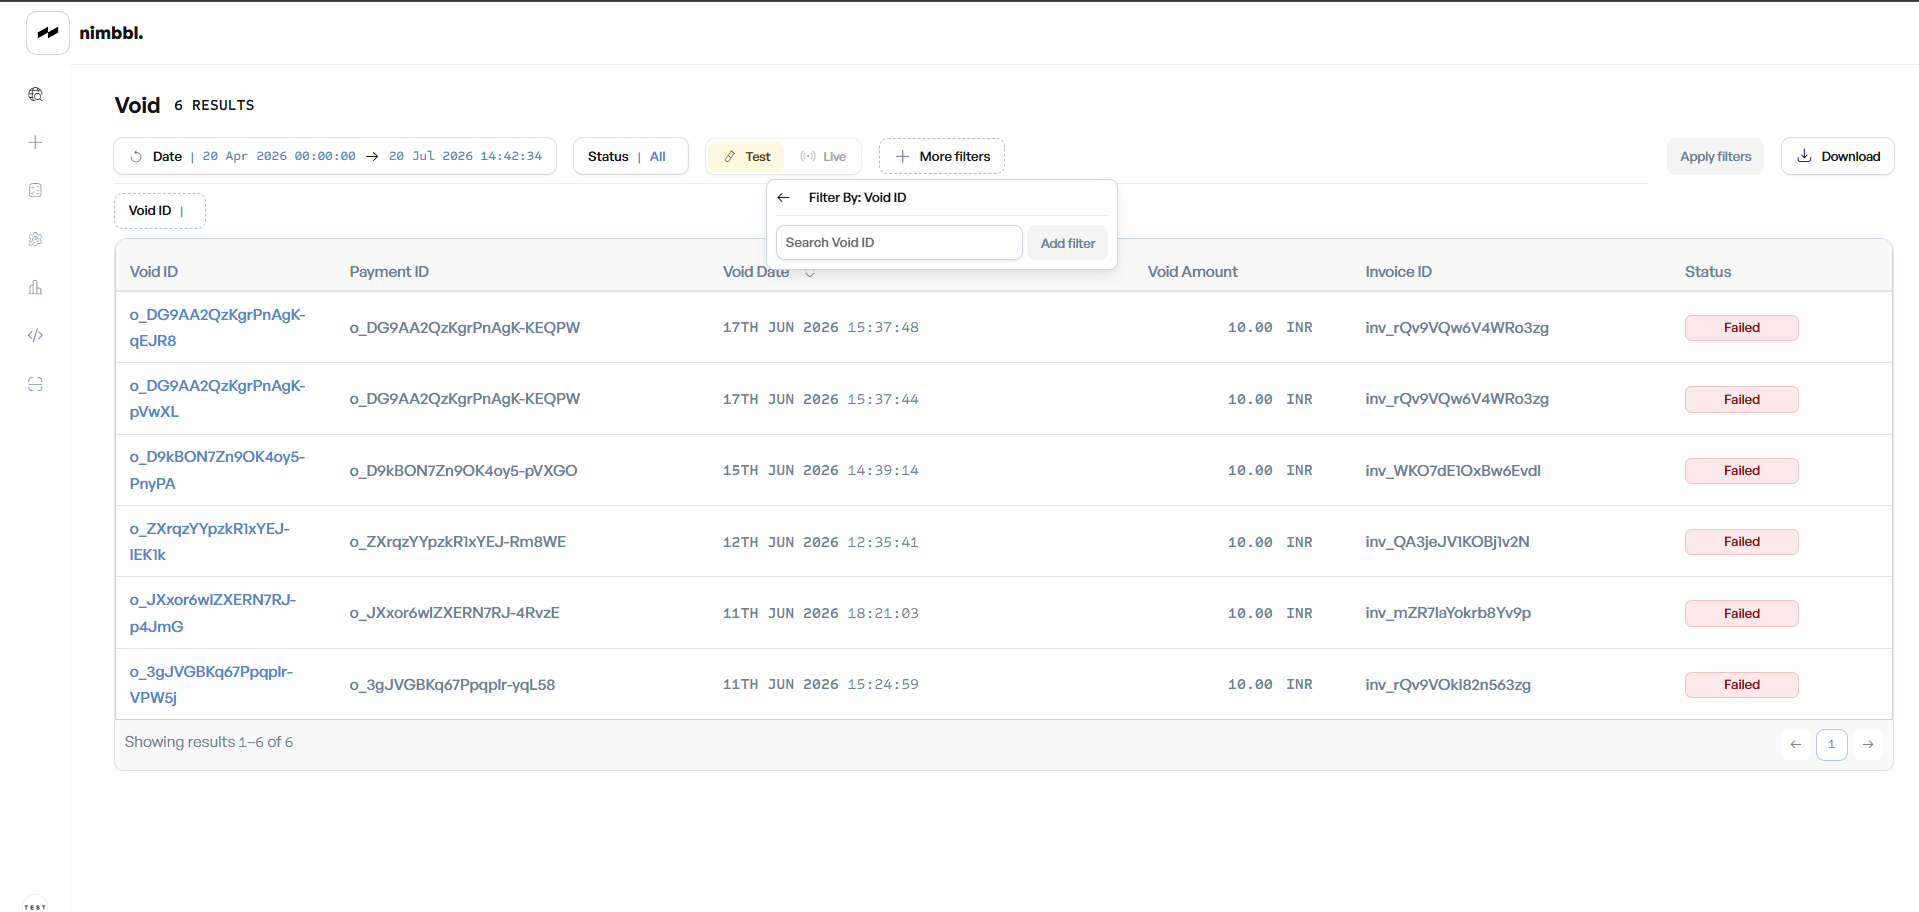This screenshot has height=912, width=1919.
Task: Click the scan frame sidebar icon
Action: tap(35, 384)
